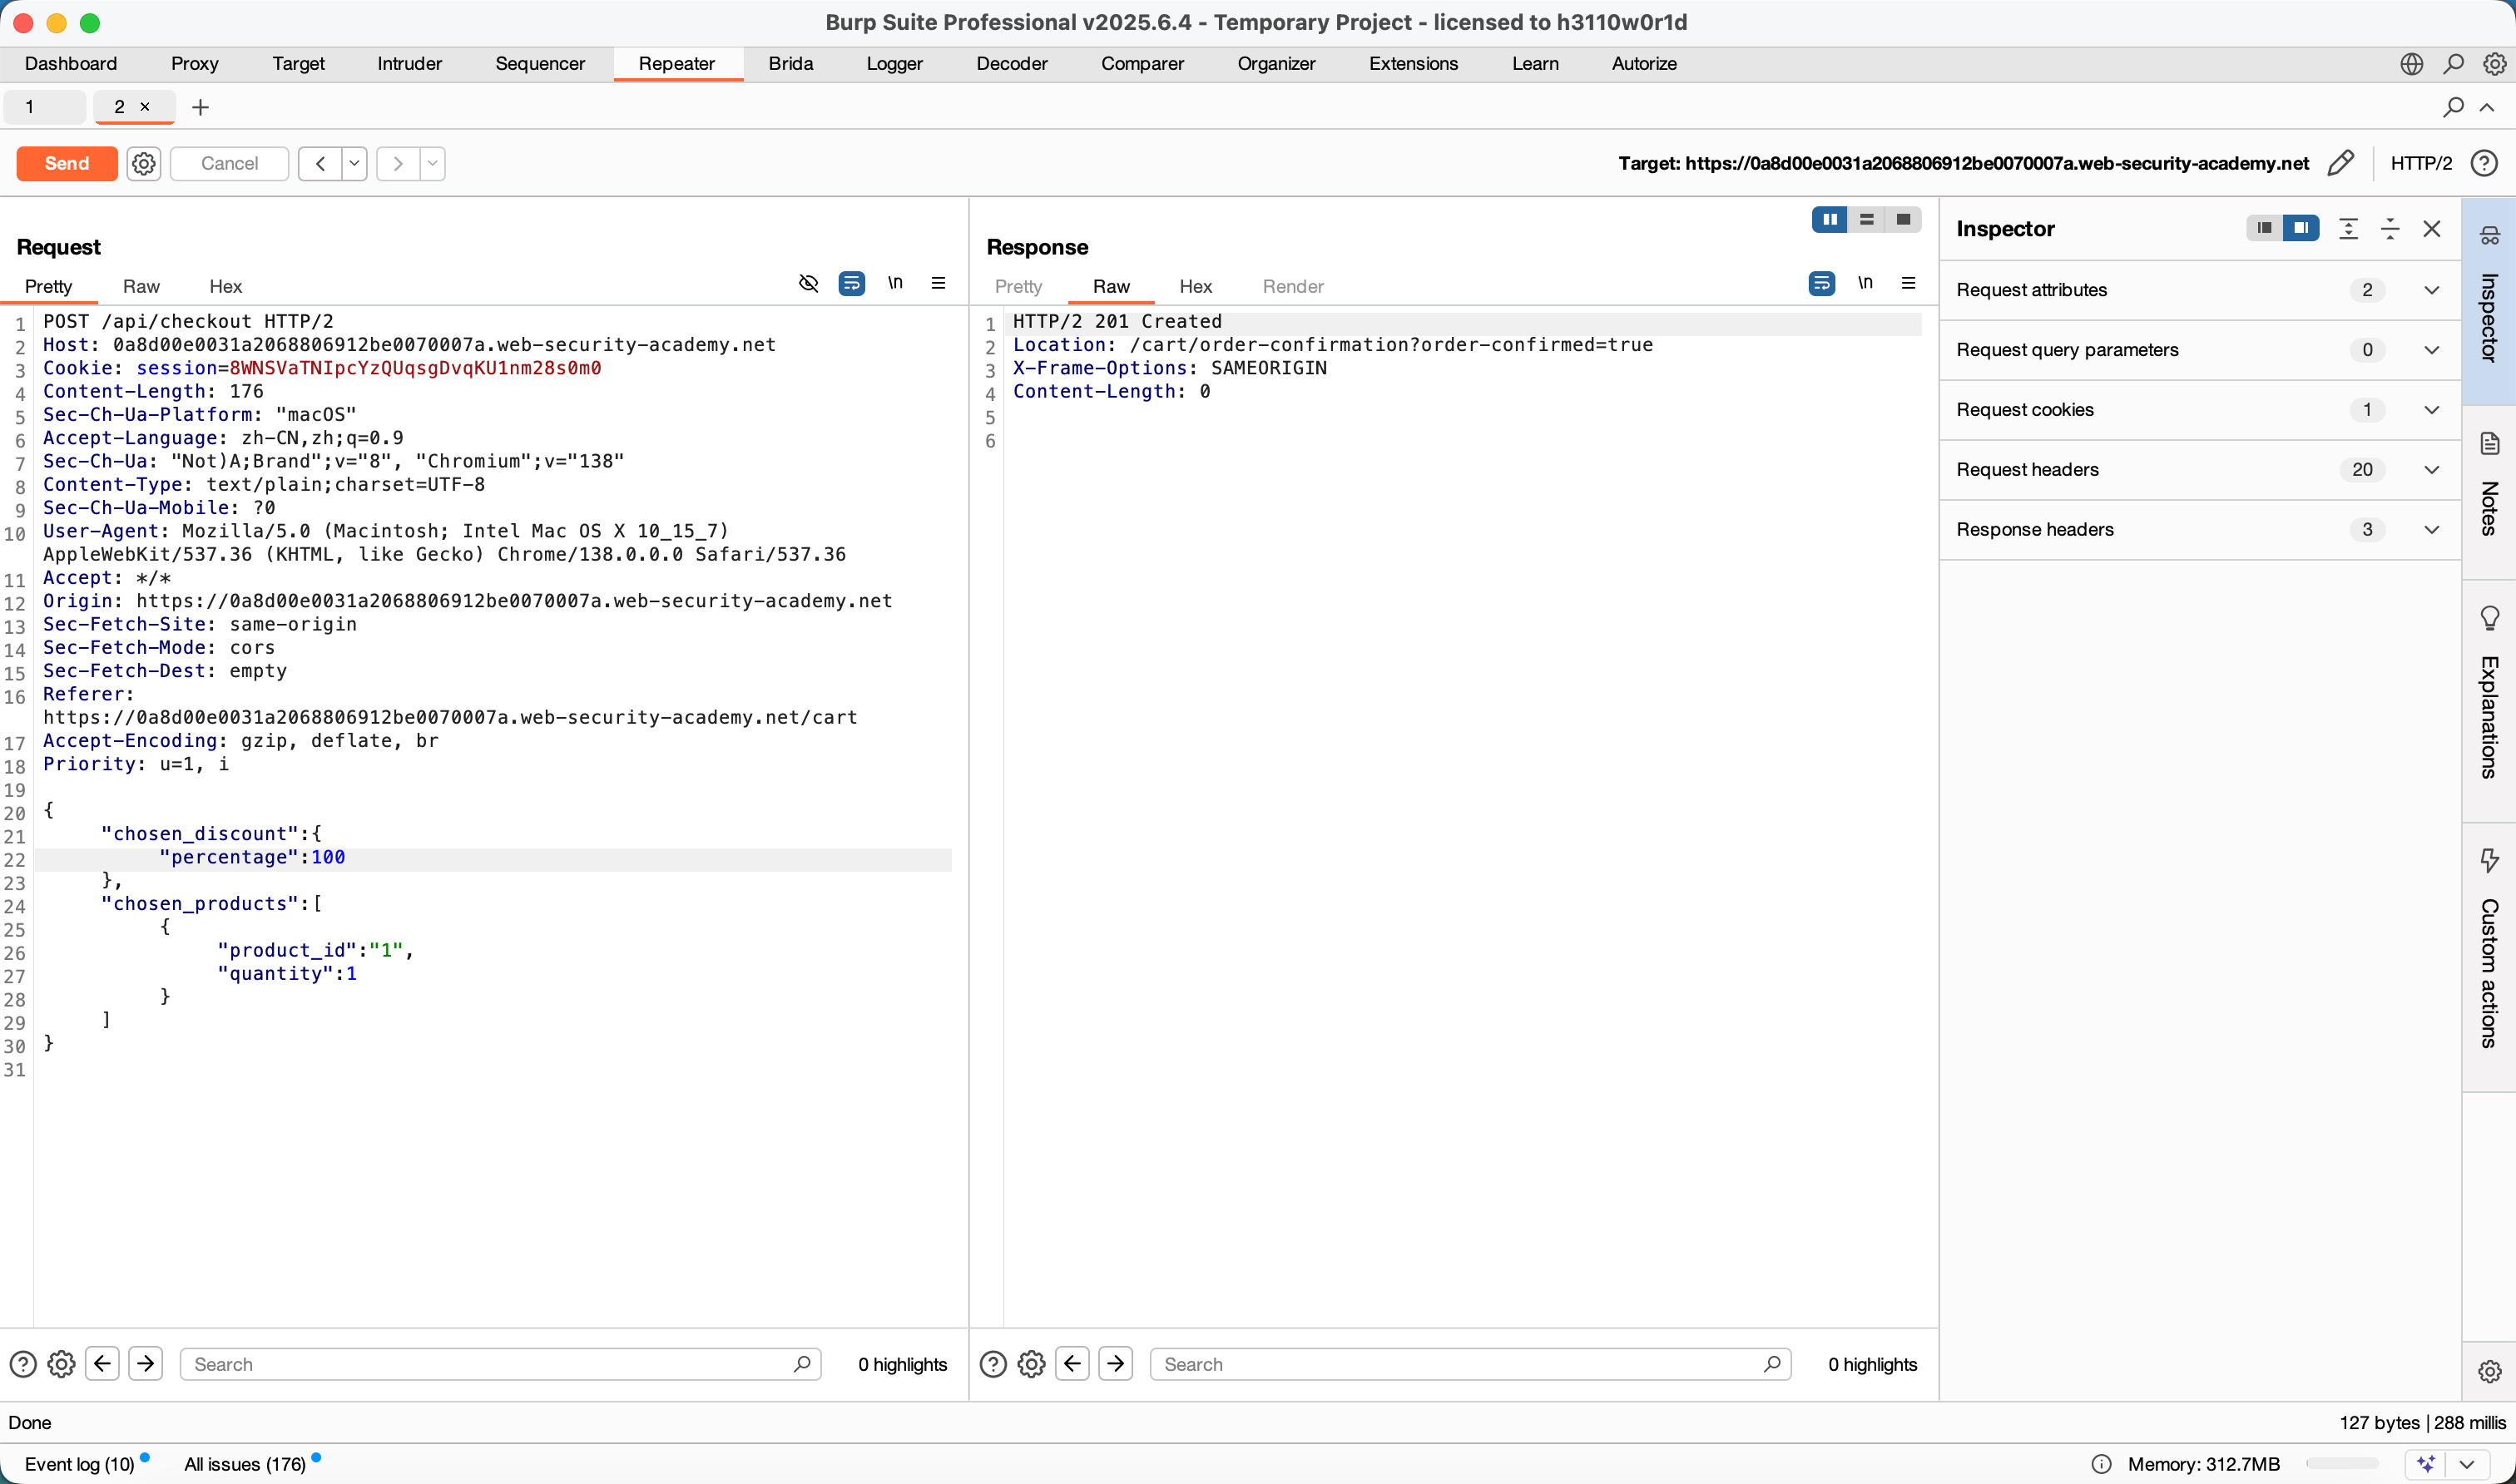The height and width of the screenshot is (1484, 2516).
Task: Click the Add new Repeater tab plus icon
Action: [200, 107]
